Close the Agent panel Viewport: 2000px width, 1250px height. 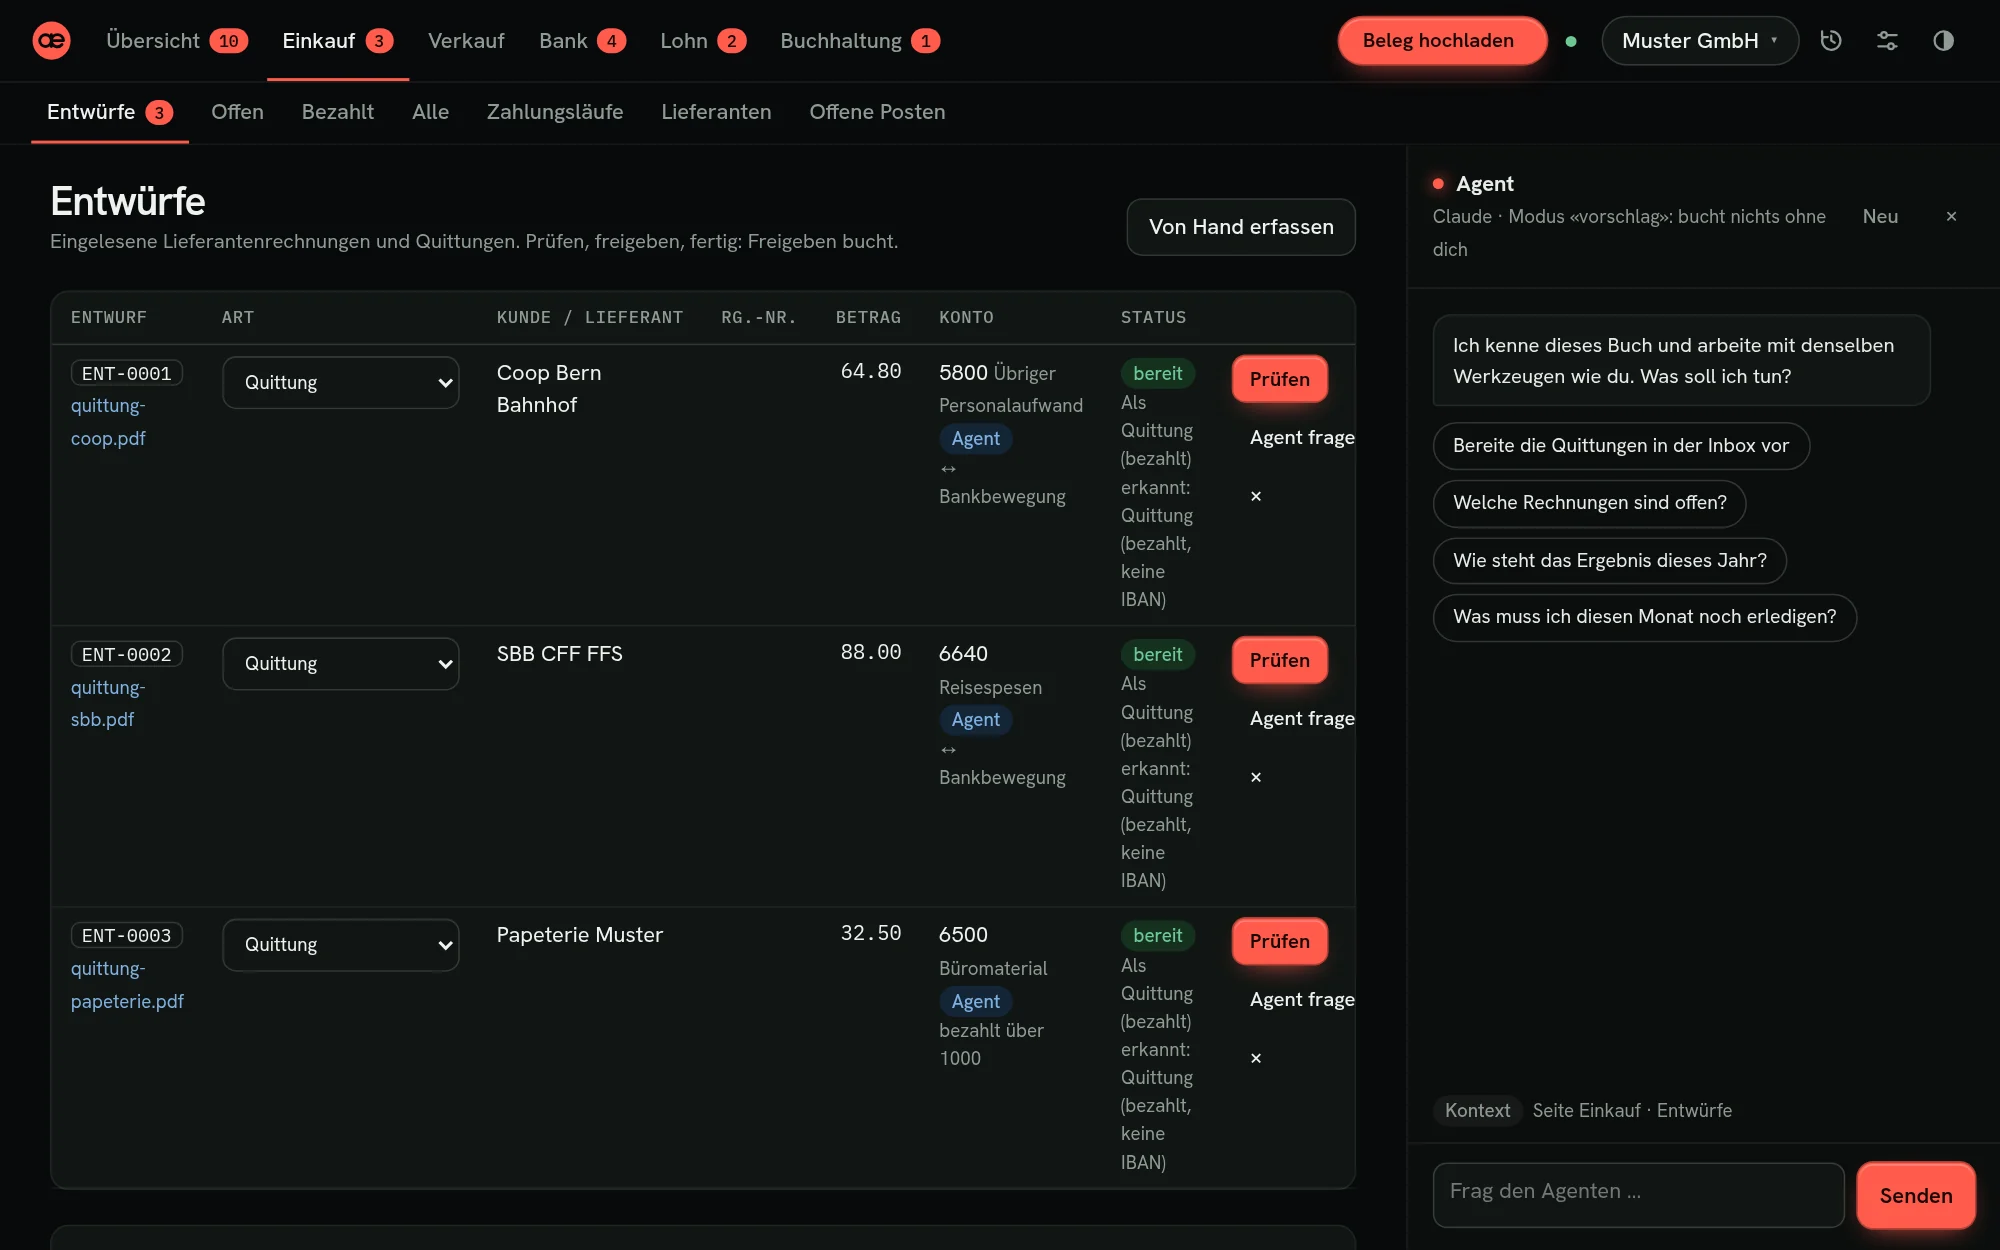tap(1951, 216)
